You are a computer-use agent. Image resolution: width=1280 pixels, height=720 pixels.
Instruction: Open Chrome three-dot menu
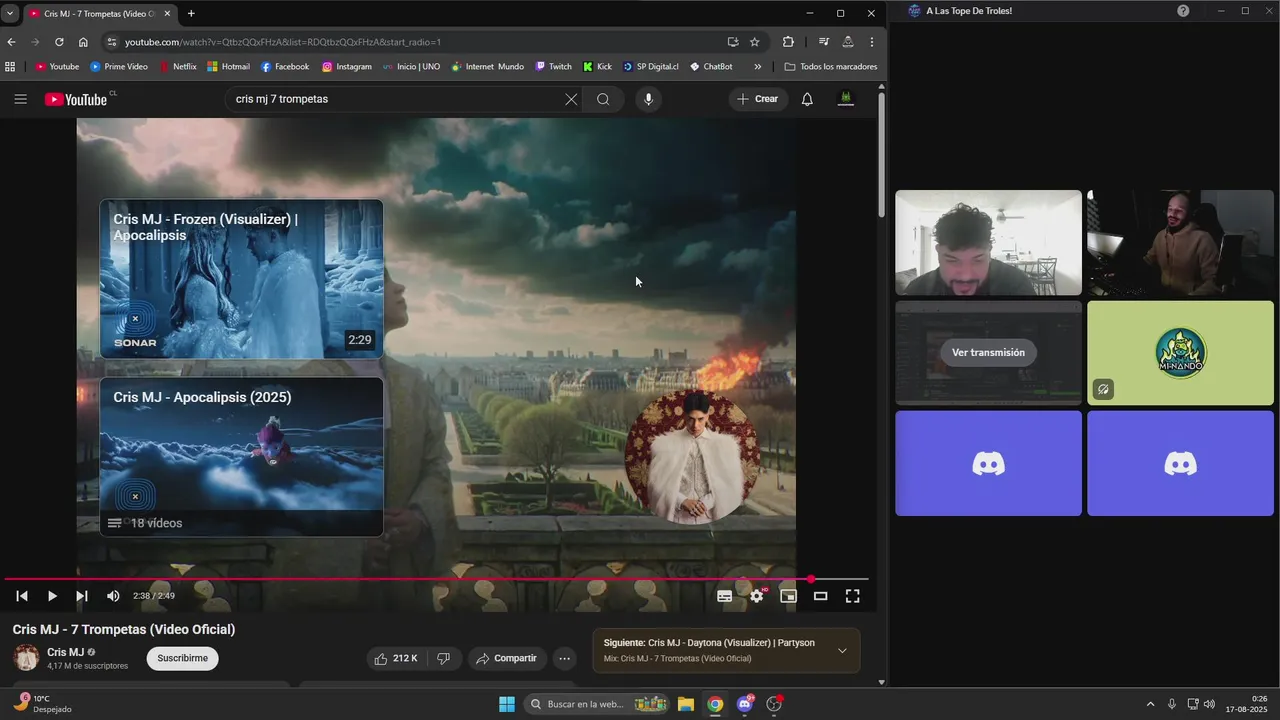click(x=872, y=42)
